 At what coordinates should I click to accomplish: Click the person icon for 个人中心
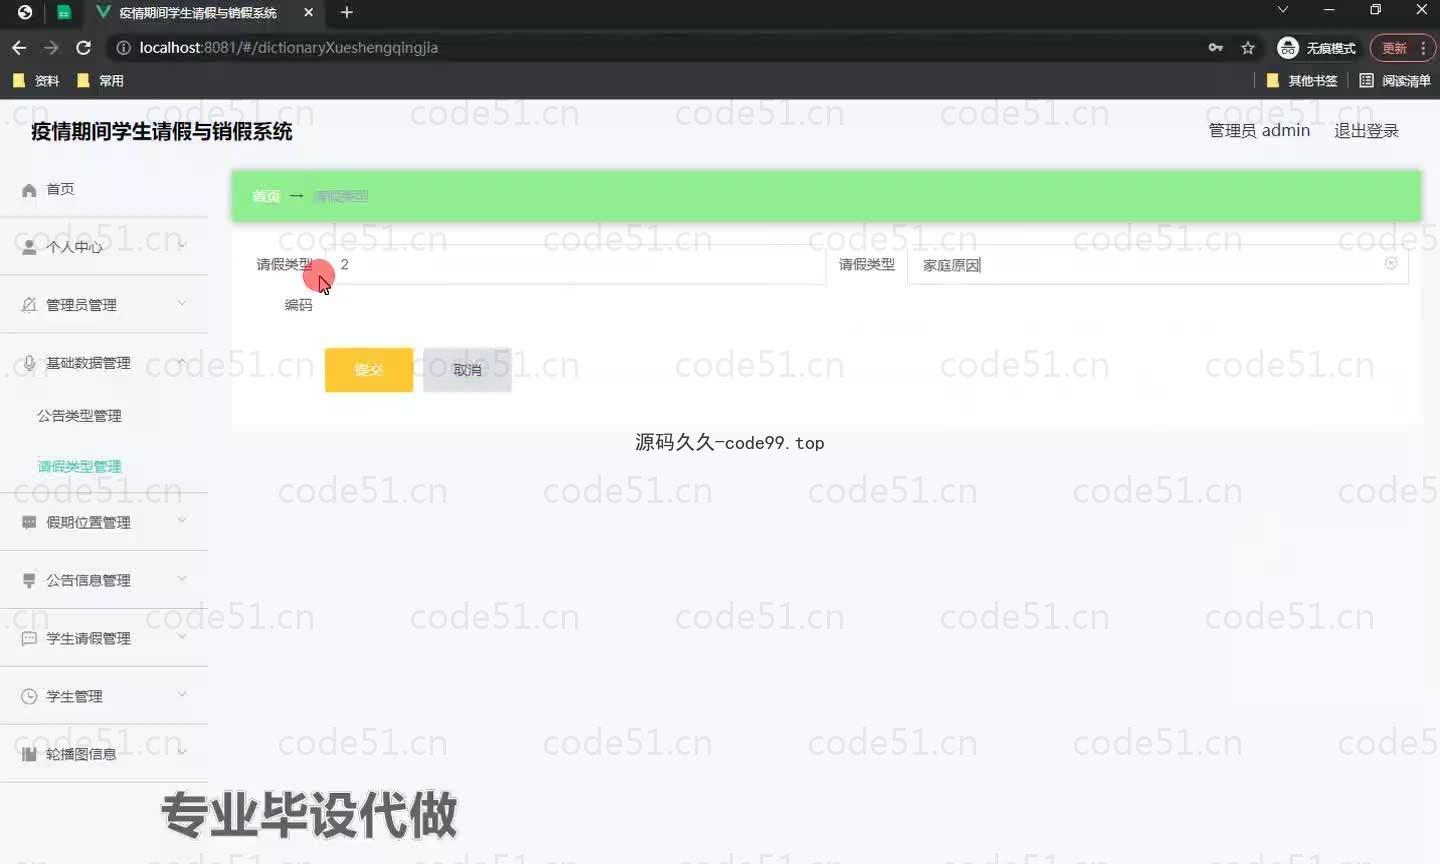(29, 247)
